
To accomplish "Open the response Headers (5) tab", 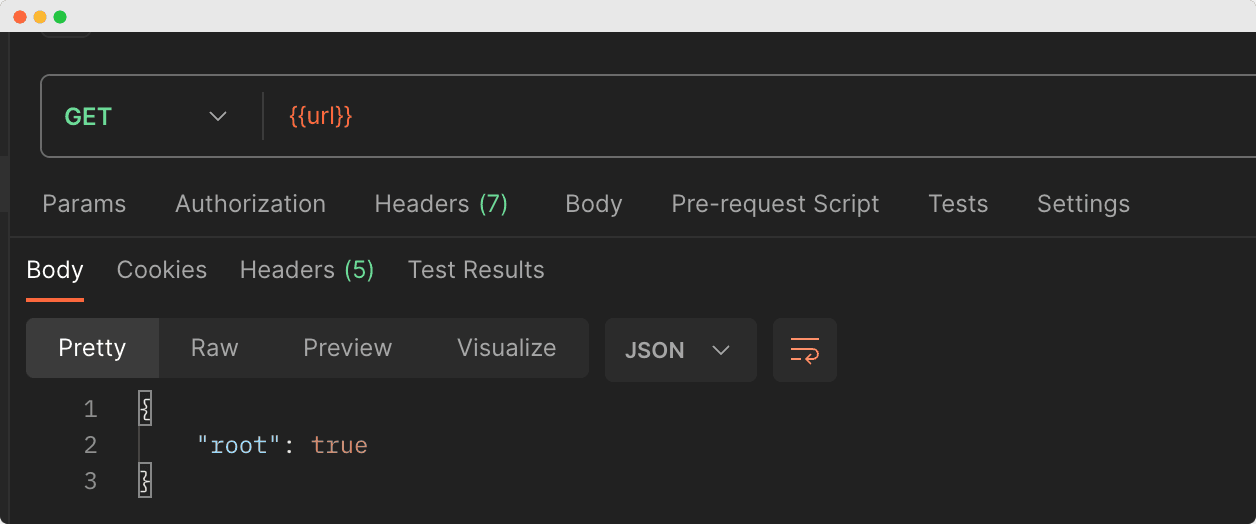I will [x=307, y=270].
